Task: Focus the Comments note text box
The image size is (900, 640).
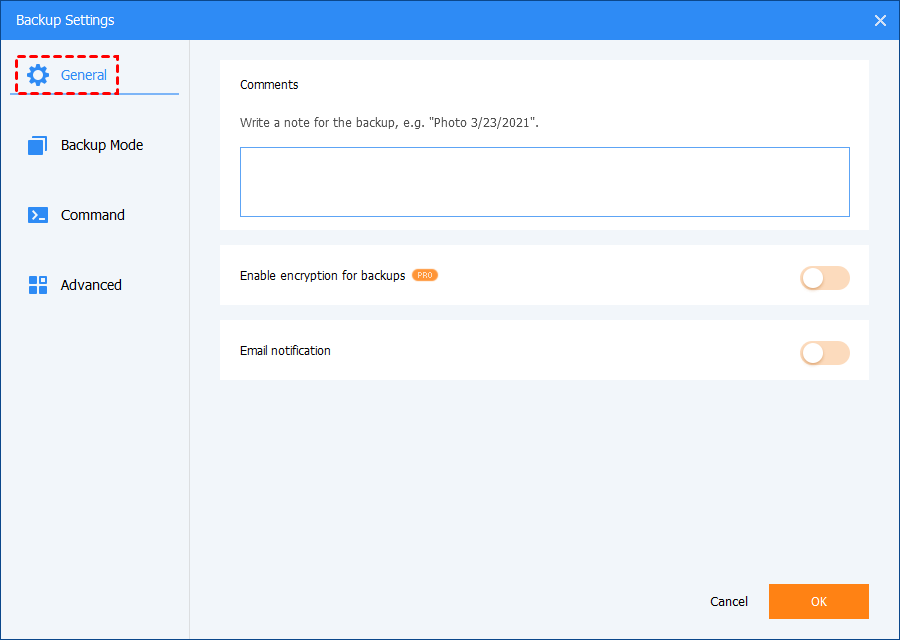Action: click(544, 182)
